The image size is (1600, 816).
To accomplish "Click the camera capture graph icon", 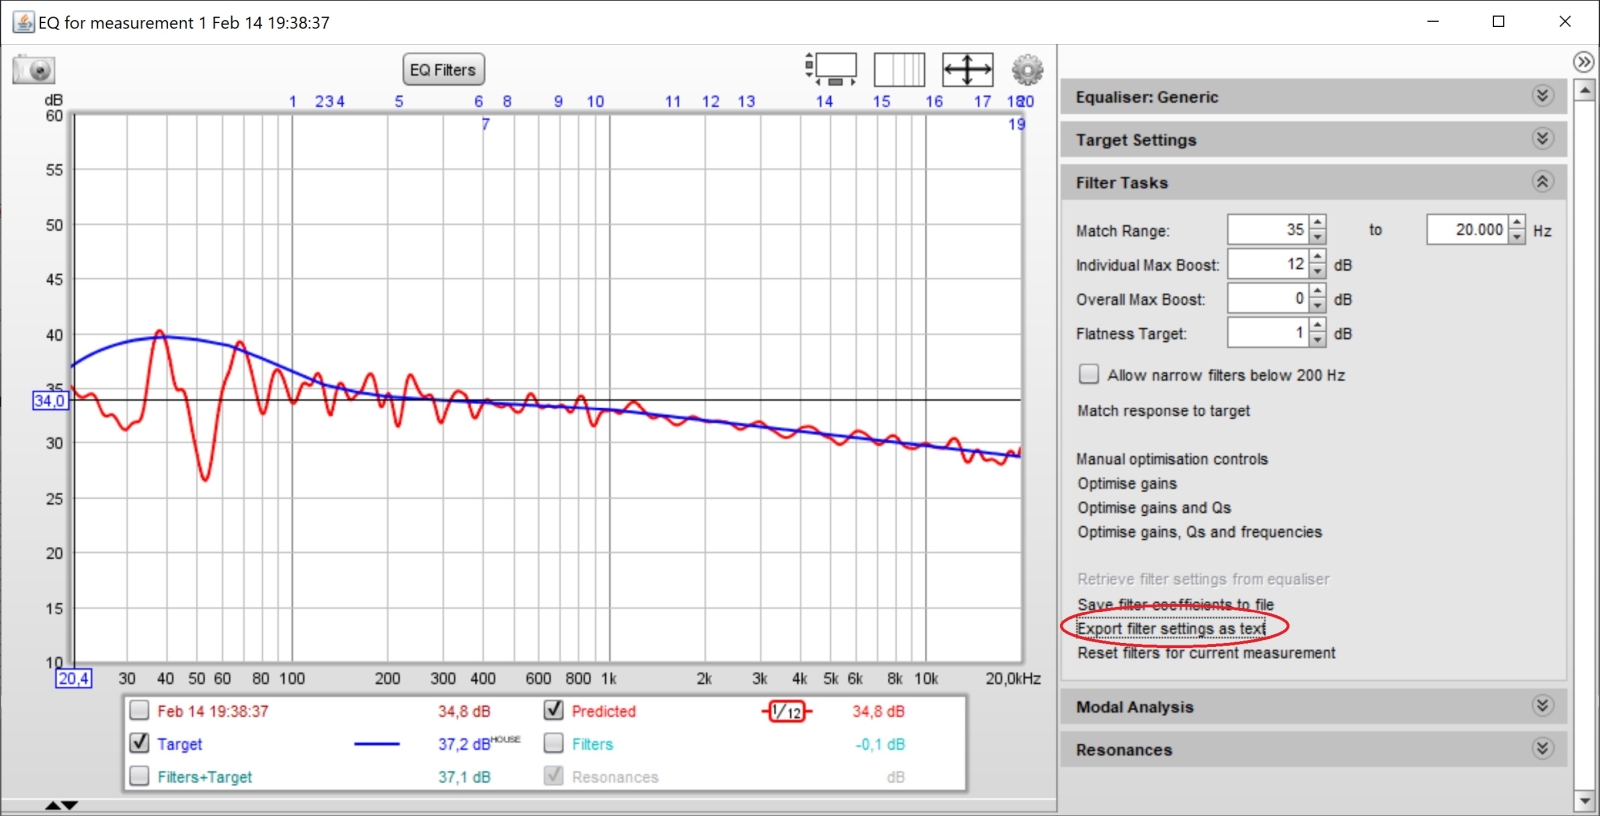I will [34, 70].
